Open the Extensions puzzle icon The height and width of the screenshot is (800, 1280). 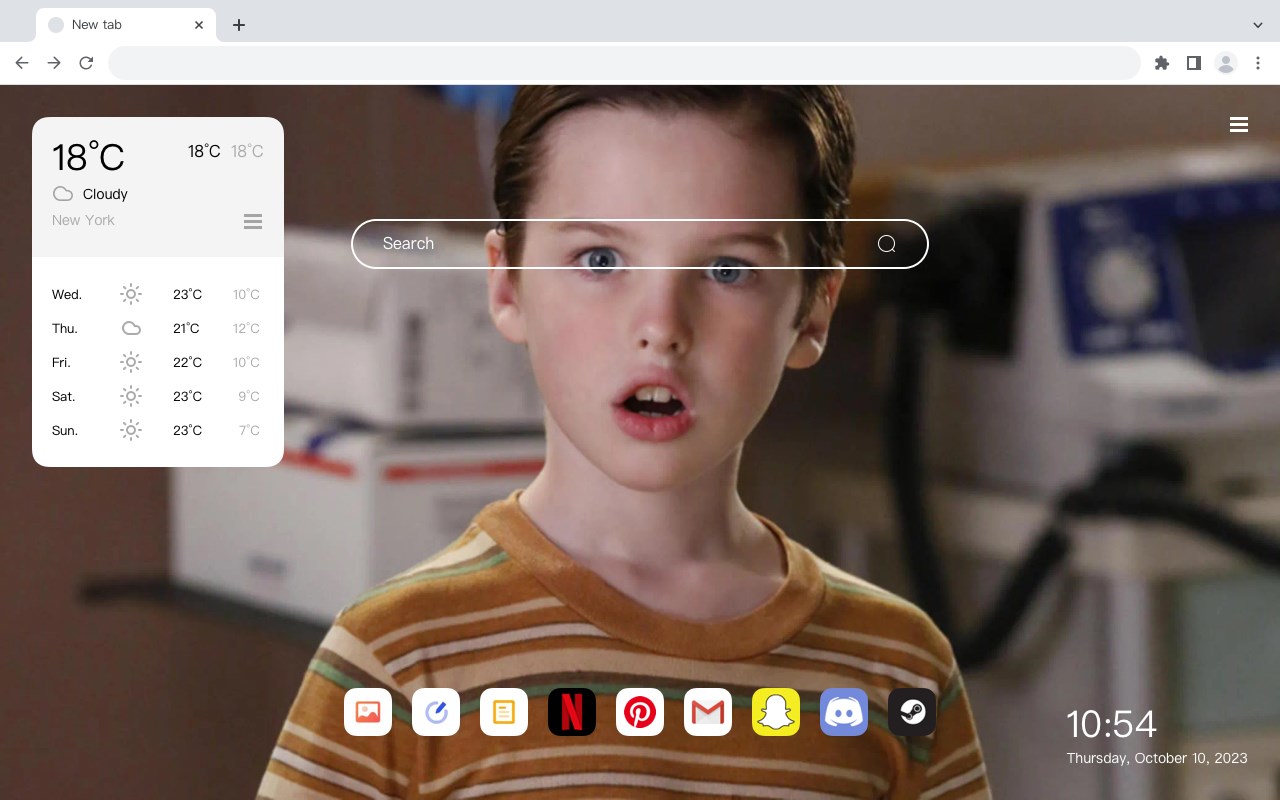(1162, 63)
